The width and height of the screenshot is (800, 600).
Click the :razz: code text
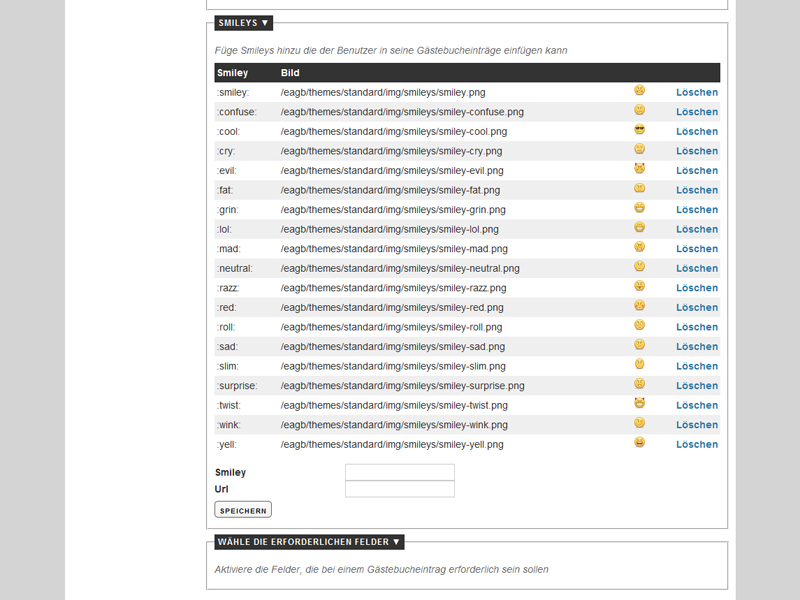pos(228,288)
